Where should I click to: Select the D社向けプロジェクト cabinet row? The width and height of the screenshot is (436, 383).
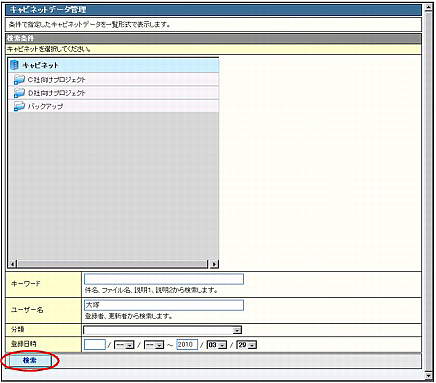pyautogui.click(x=113, y=93)
